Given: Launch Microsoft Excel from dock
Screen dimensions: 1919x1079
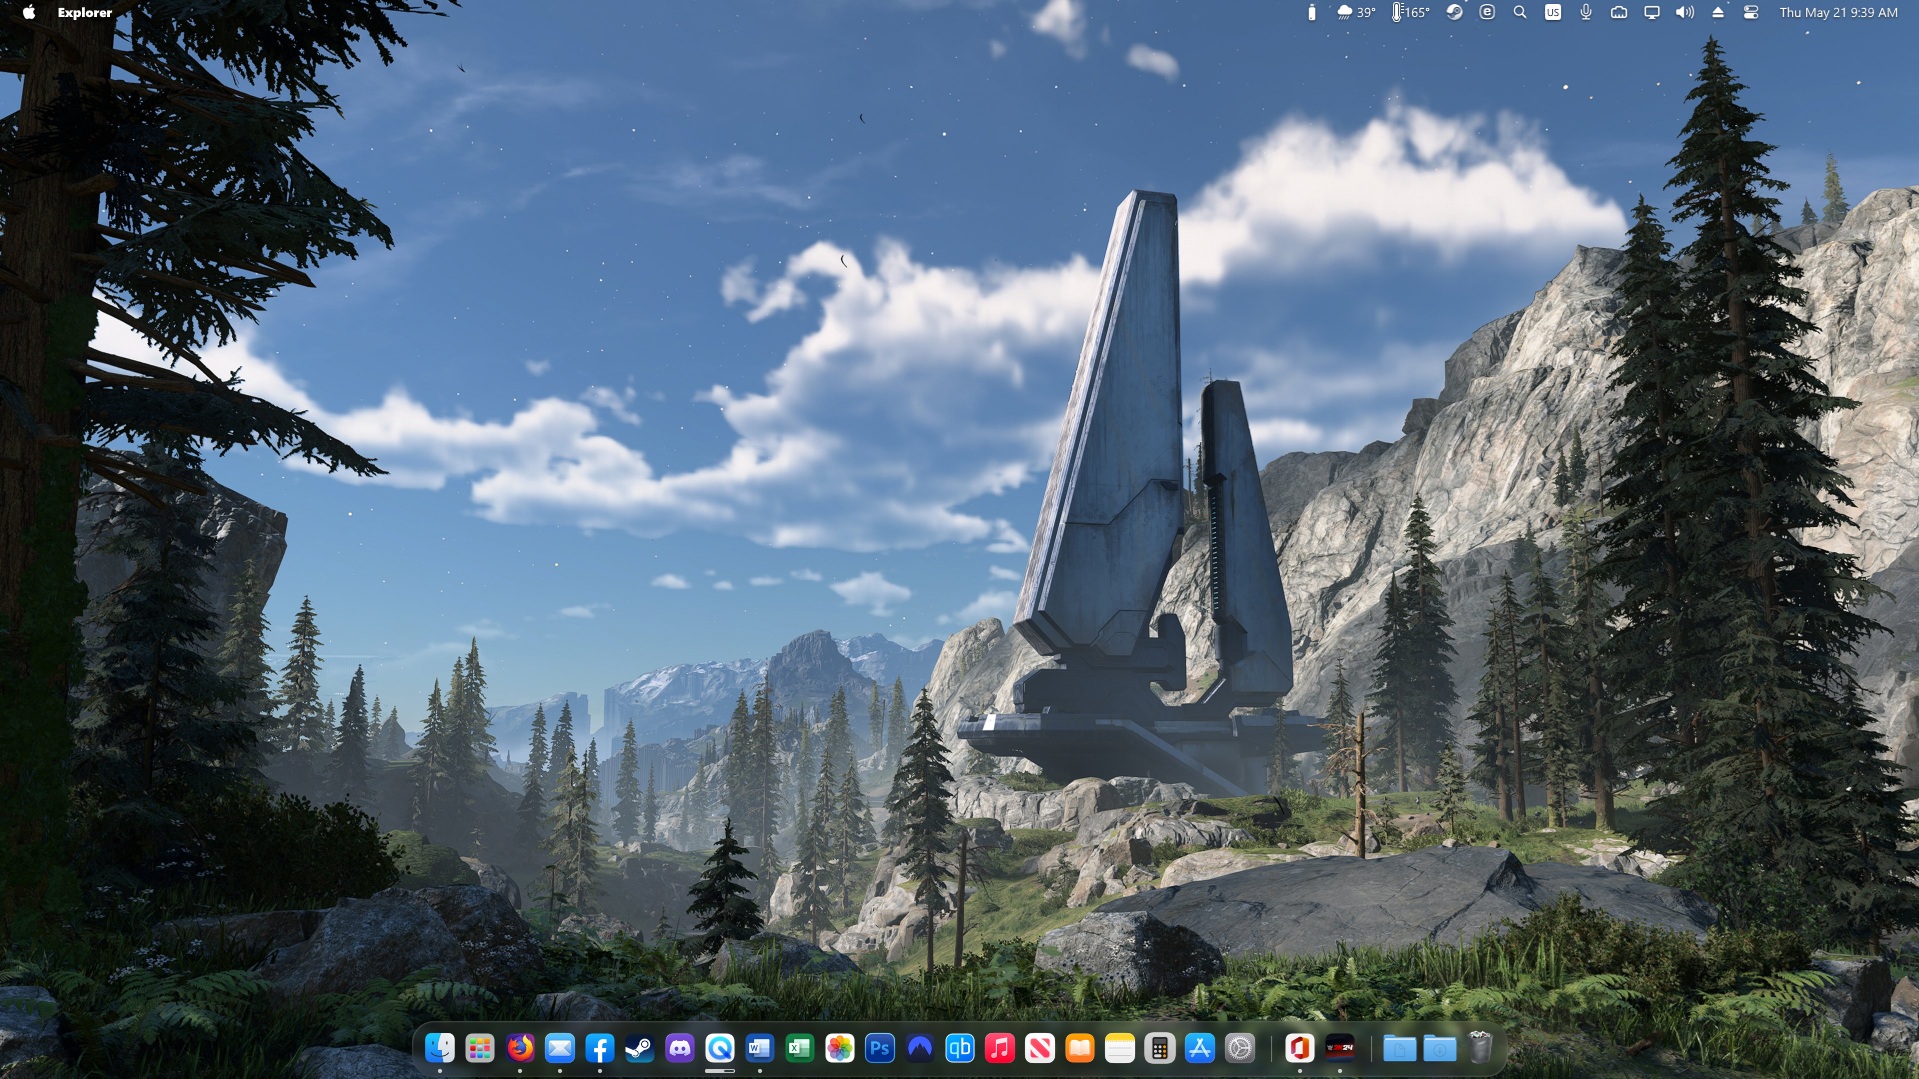Looking at the screenshot, I should (800, 1048).
